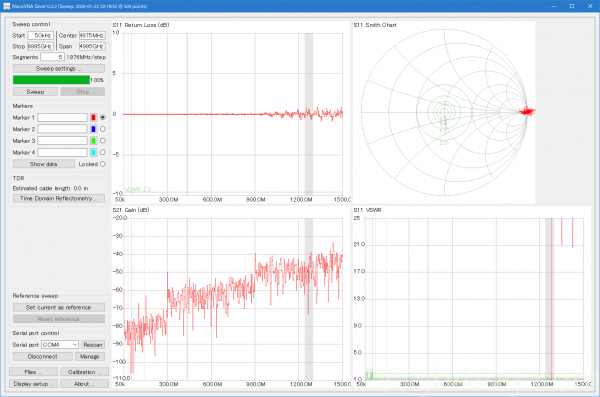Open the Serial port COM4 dropdown
Viewport: 600px width, 397px height.
[x=60, y=345]
